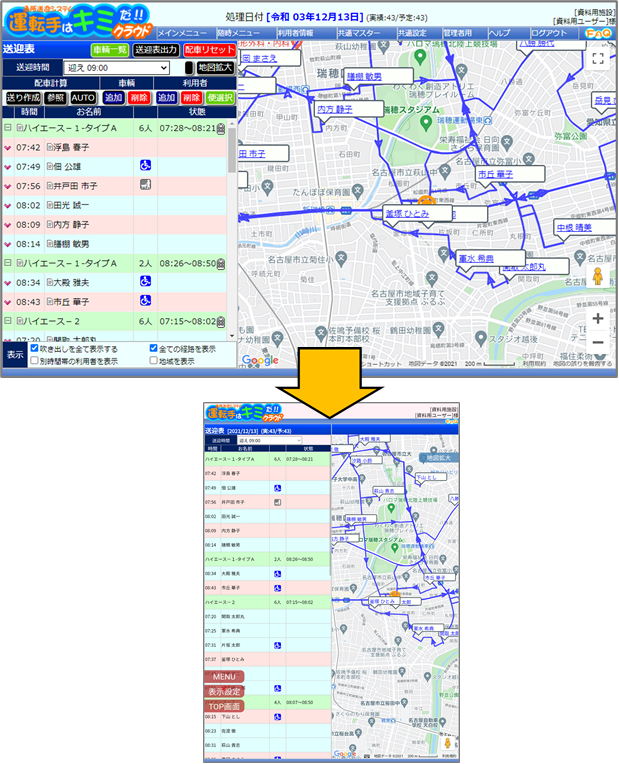Click 市丘 華子 map label link
Image resolution: width=619 pixels, height=764 pixels.
click(495, 174)
